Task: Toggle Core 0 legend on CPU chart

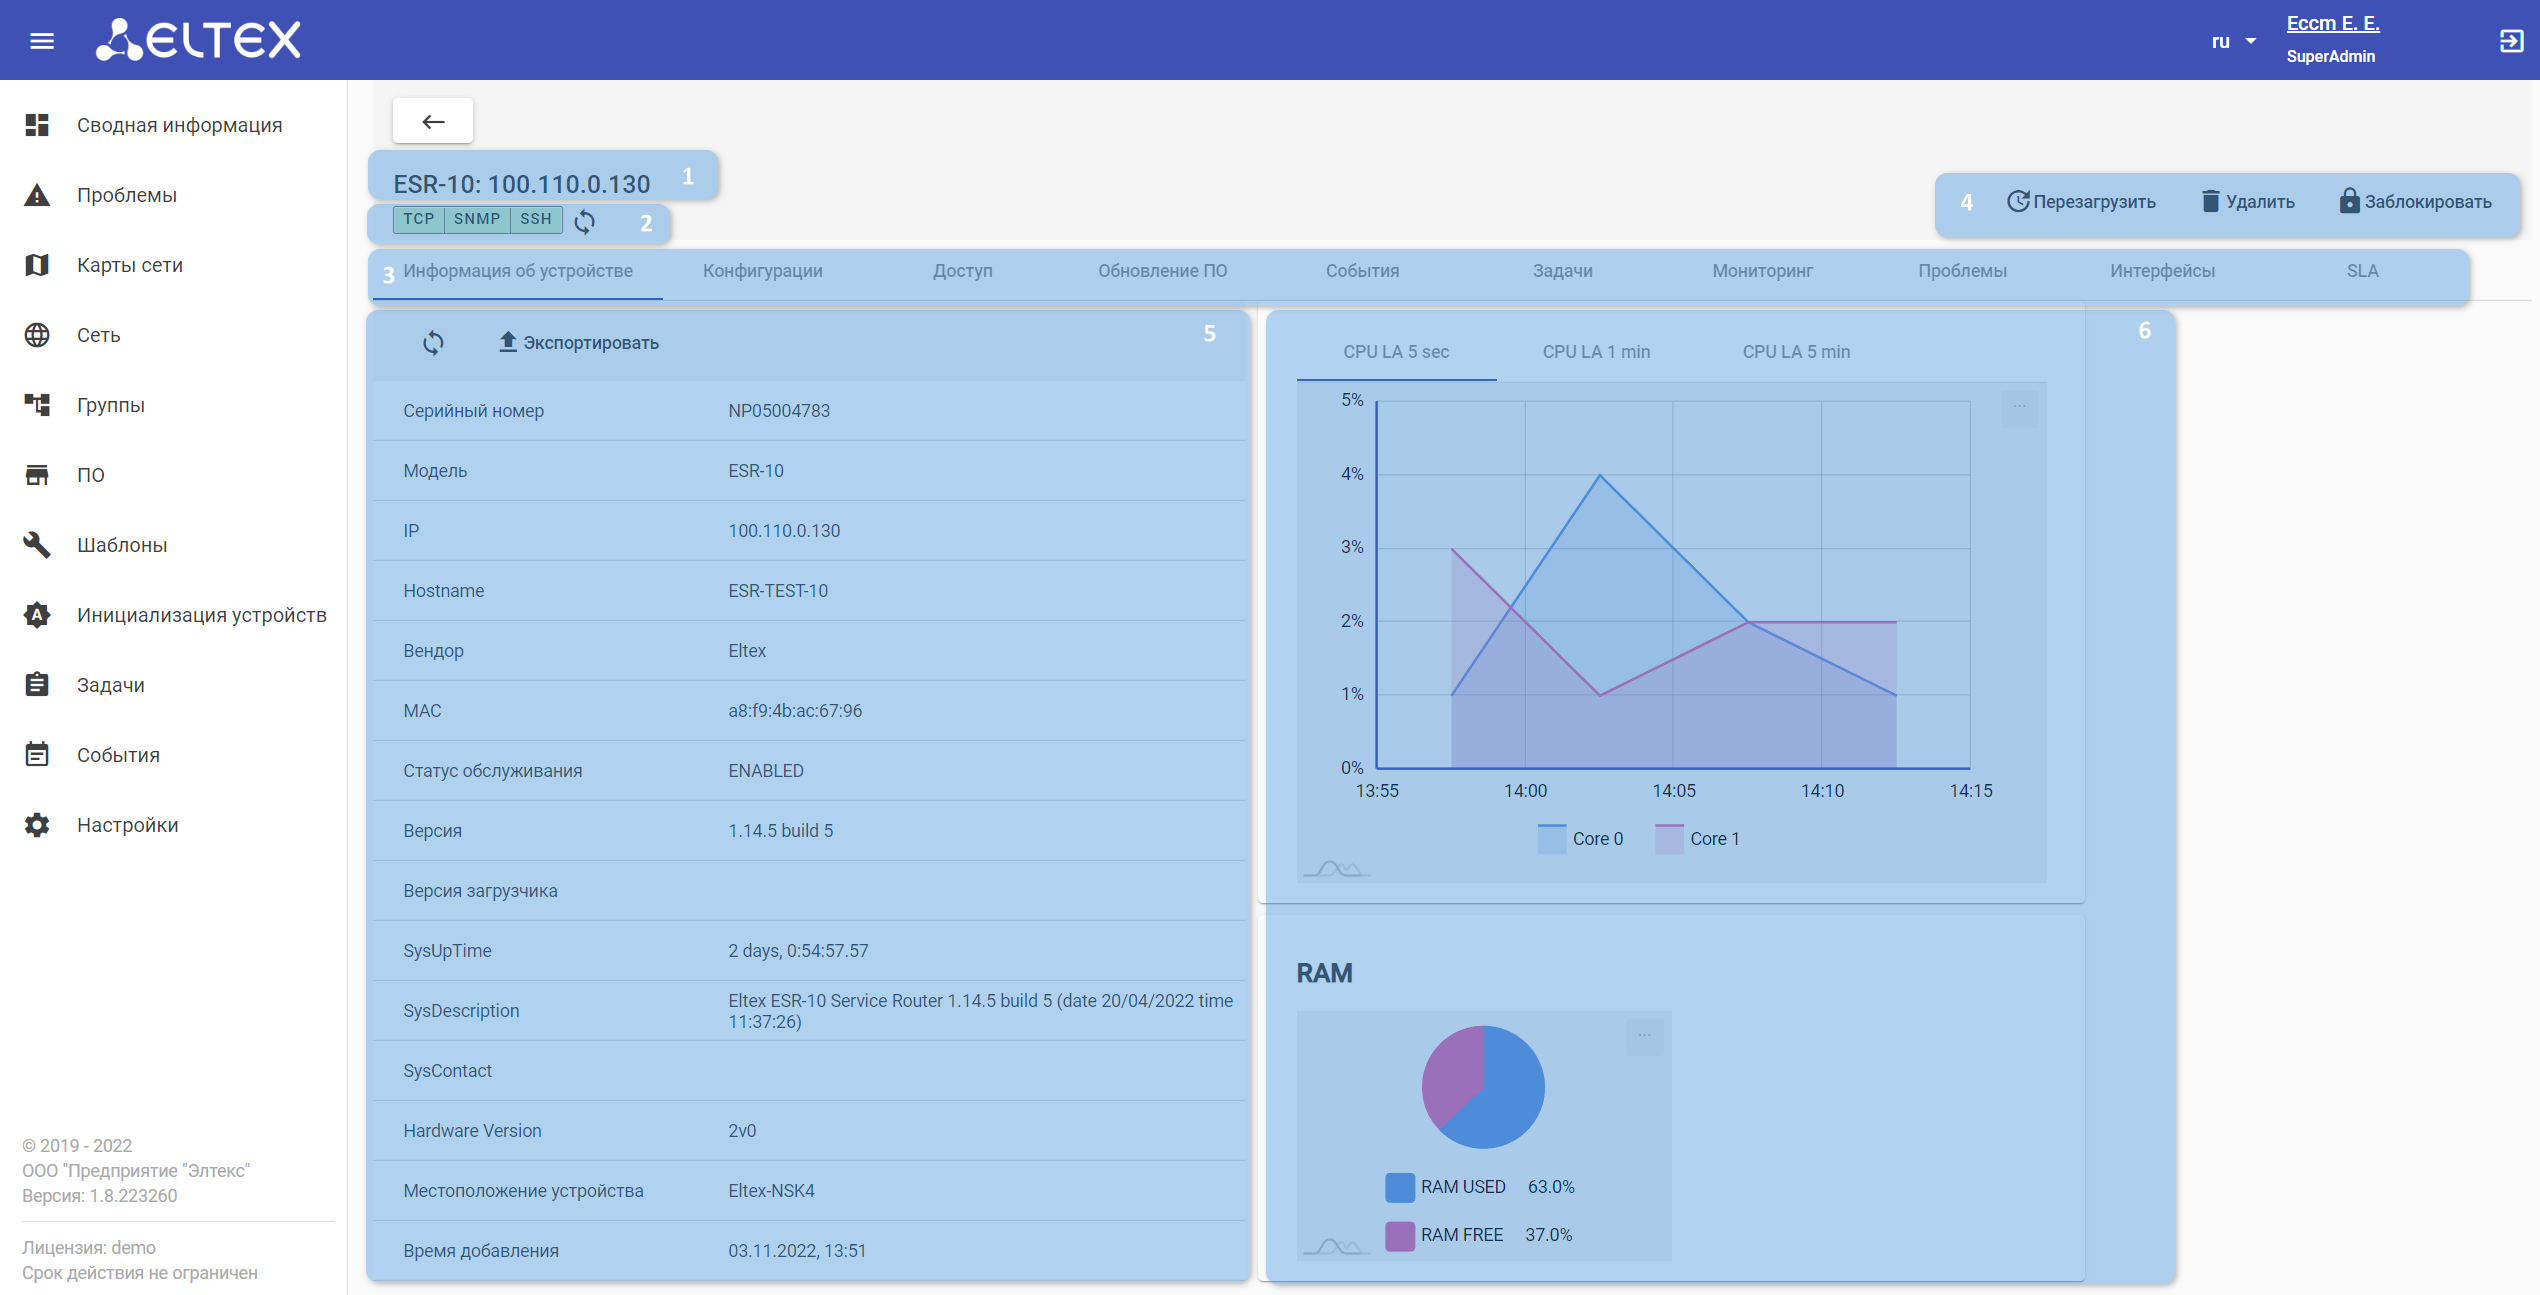Action: pos(1581,839)
